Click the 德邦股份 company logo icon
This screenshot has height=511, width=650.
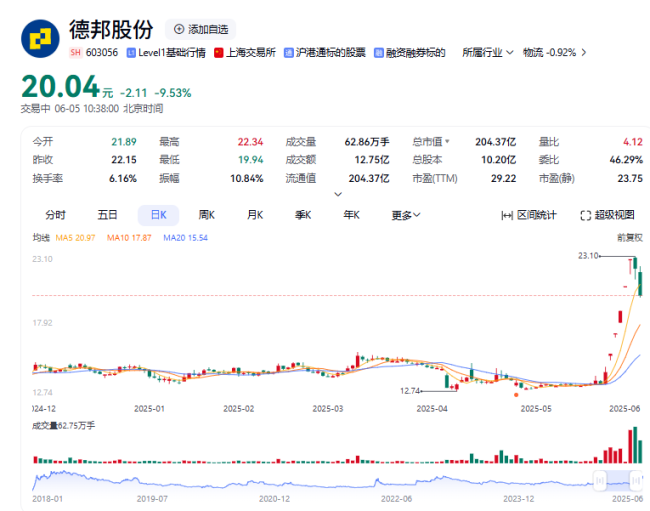tap(40, 37)
